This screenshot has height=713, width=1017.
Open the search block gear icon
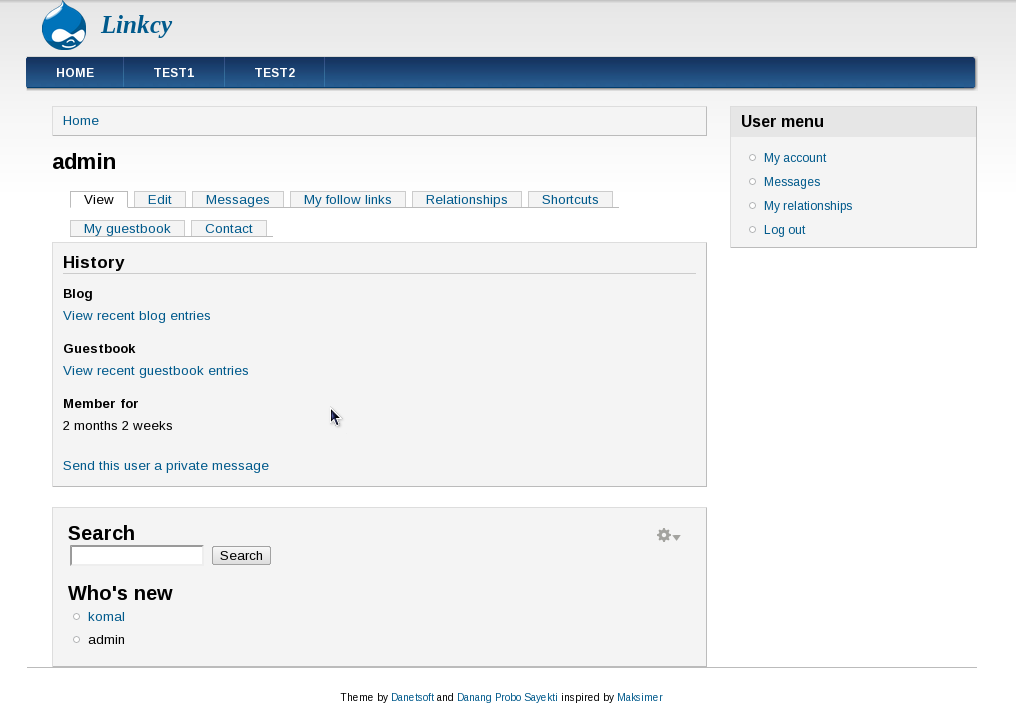click(664, 535)
